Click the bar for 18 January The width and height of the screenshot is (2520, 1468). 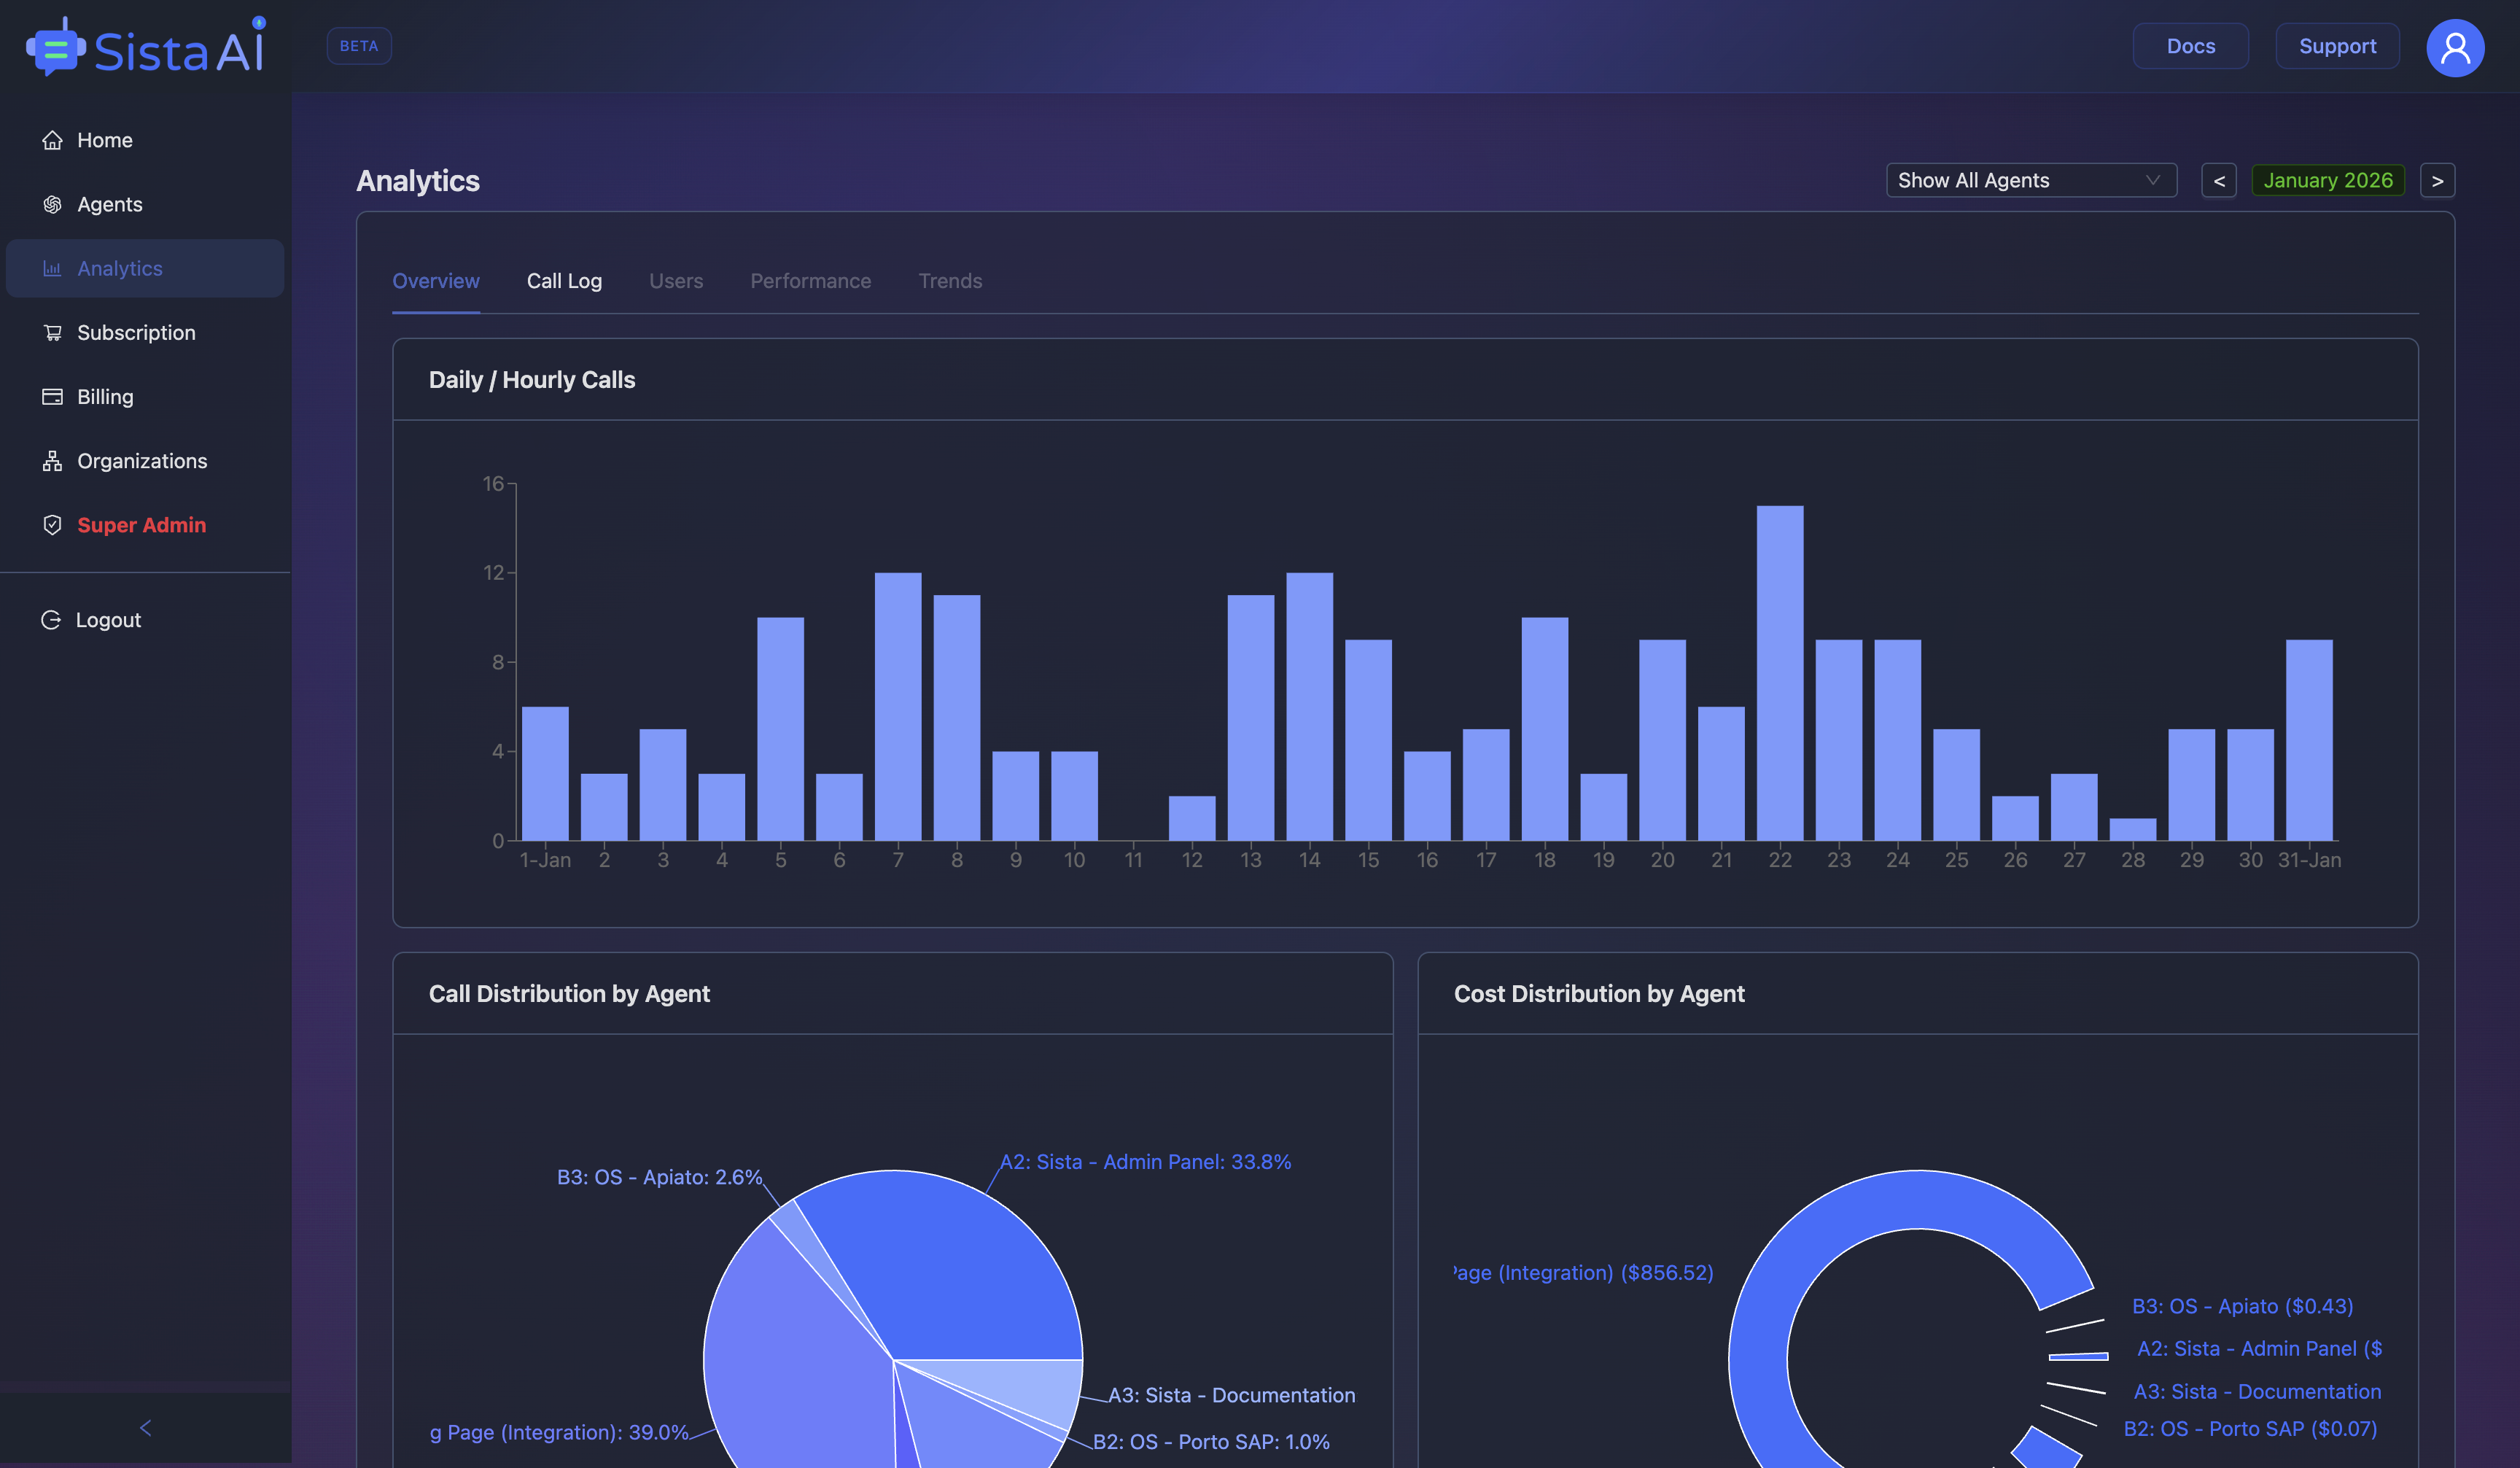[1544, 729]
